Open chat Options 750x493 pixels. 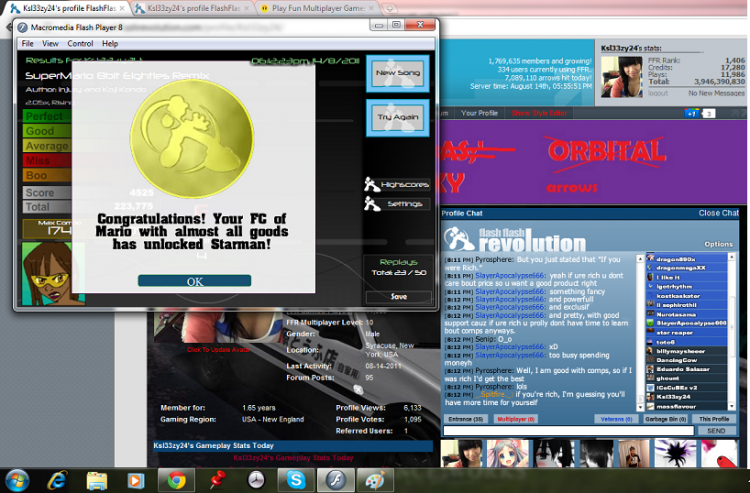pos(718,244)
